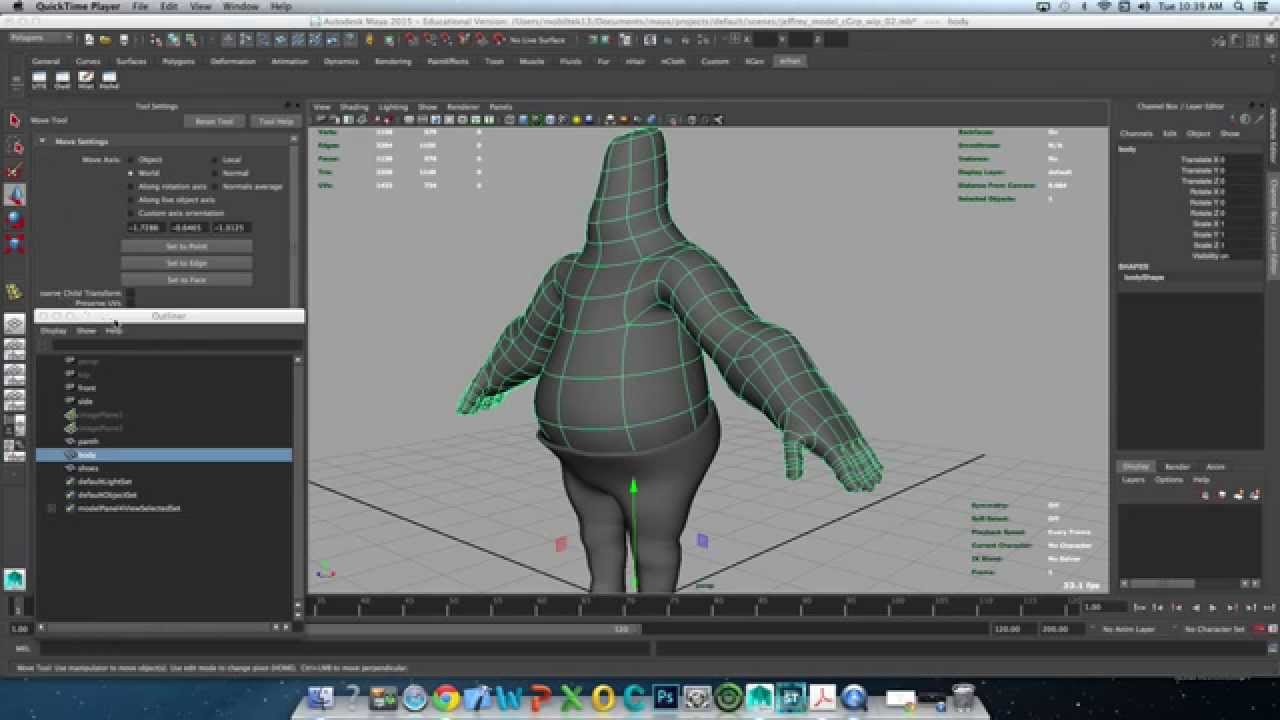Click the Set to Face button
Viewport: 1280px width, 720px height.
(187, 280)
